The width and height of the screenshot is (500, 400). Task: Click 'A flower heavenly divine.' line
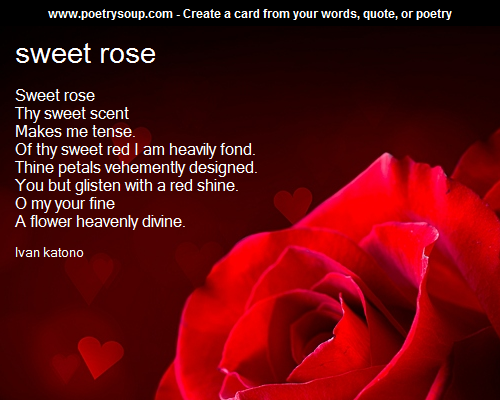coord(100,221)
